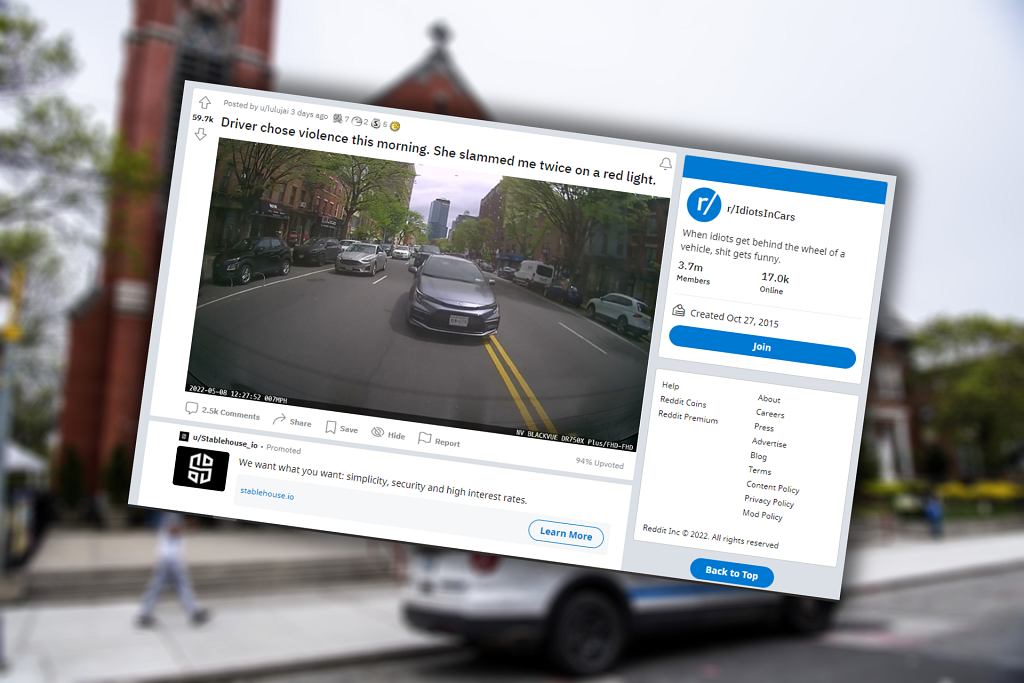Open the Careers footer link
1024x683 pixels.
[x=770, y=413]
